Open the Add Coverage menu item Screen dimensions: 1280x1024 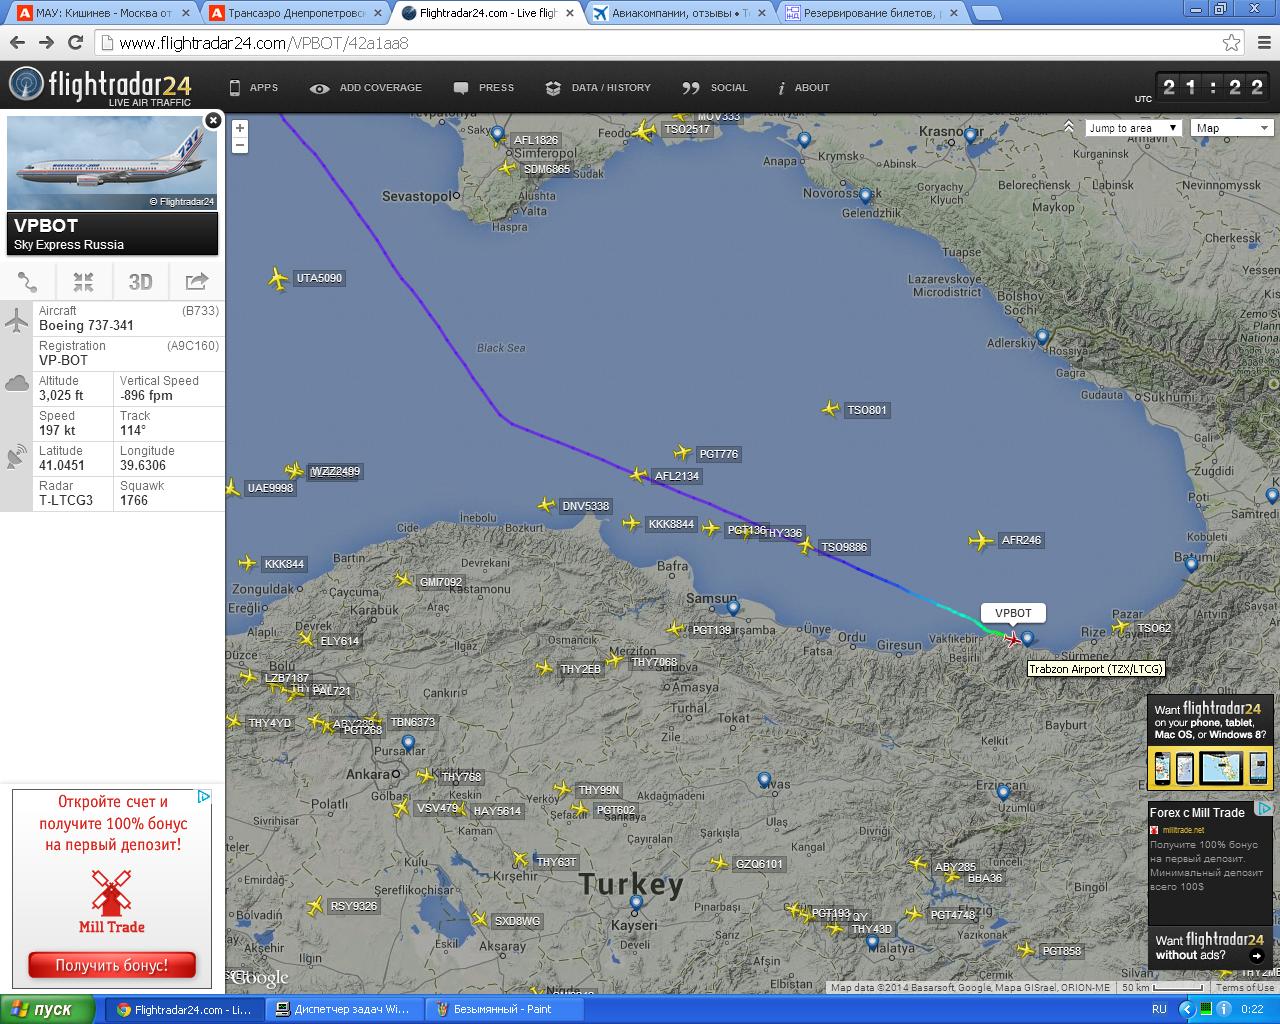pyautogui.click(x=366, y=88)
